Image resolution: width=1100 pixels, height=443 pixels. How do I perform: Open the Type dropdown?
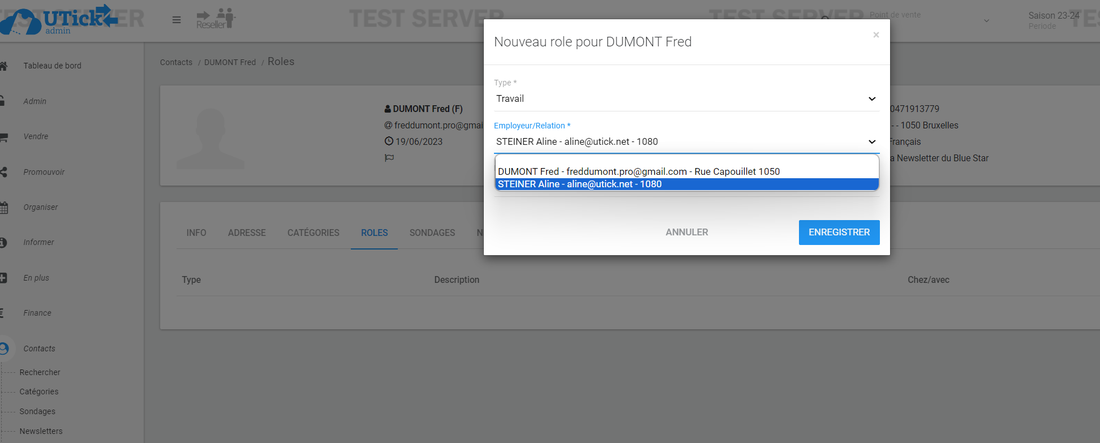[686, 98]
